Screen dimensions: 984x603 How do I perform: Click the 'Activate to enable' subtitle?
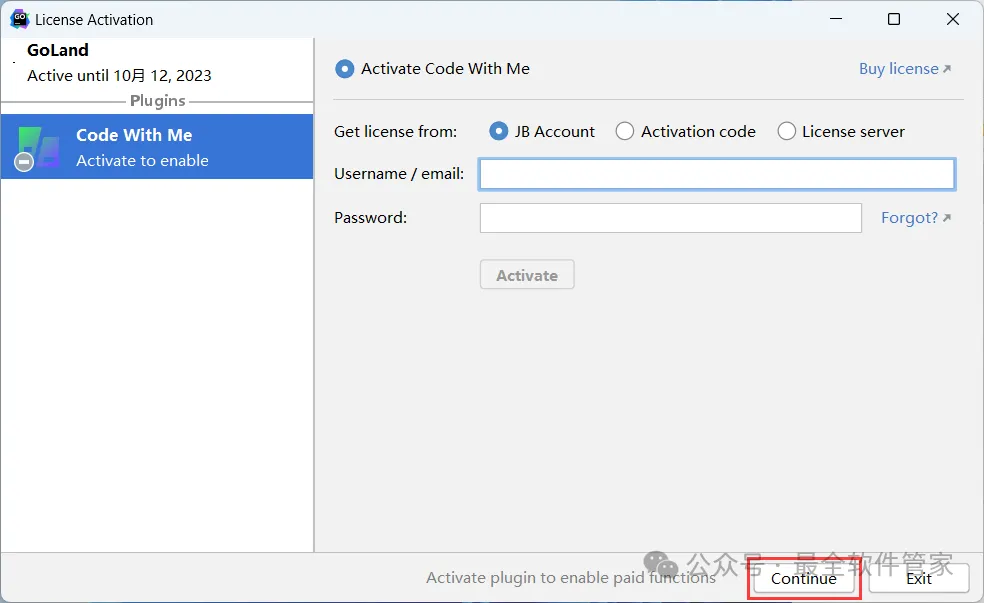click(x=142, y=161)
